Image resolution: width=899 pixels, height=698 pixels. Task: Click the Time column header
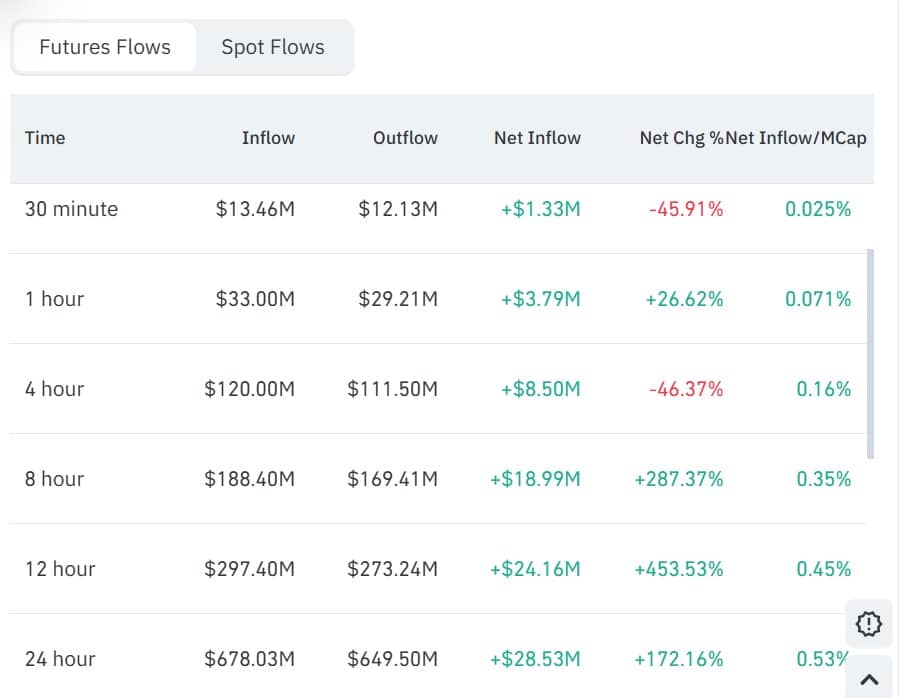45,138
